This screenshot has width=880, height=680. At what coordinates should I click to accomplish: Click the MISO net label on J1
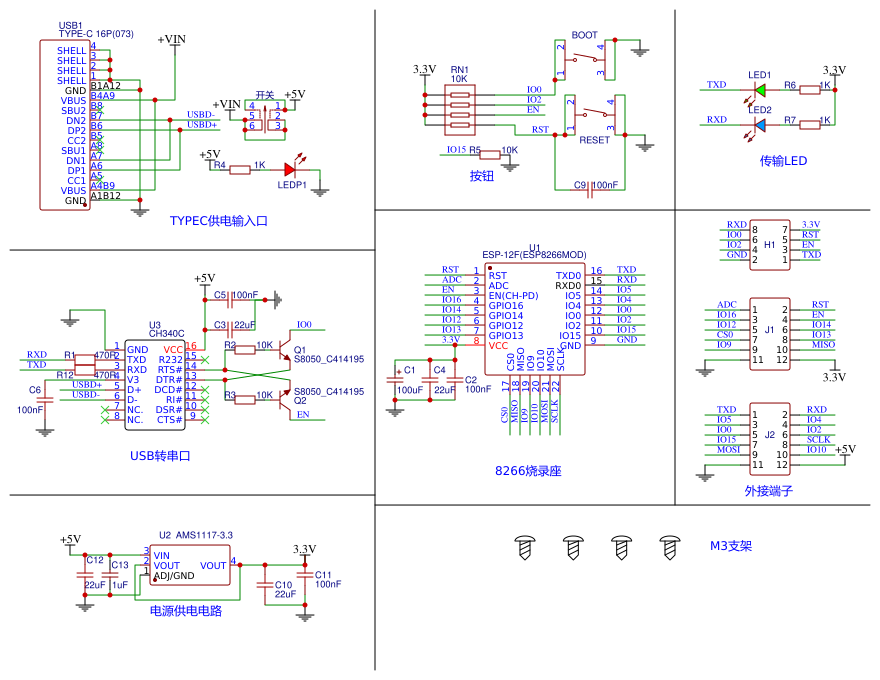823,344
